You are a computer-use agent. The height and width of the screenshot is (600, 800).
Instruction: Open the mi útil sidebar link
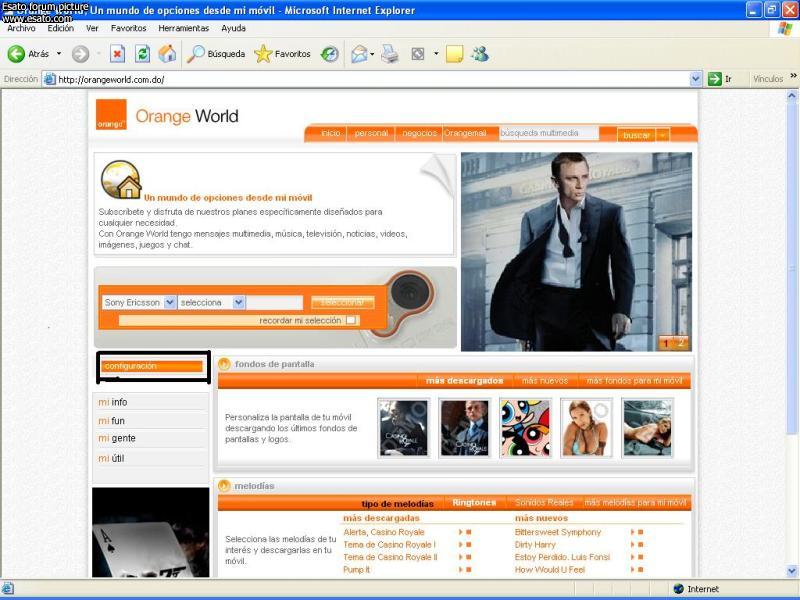[x=111, y=458]
